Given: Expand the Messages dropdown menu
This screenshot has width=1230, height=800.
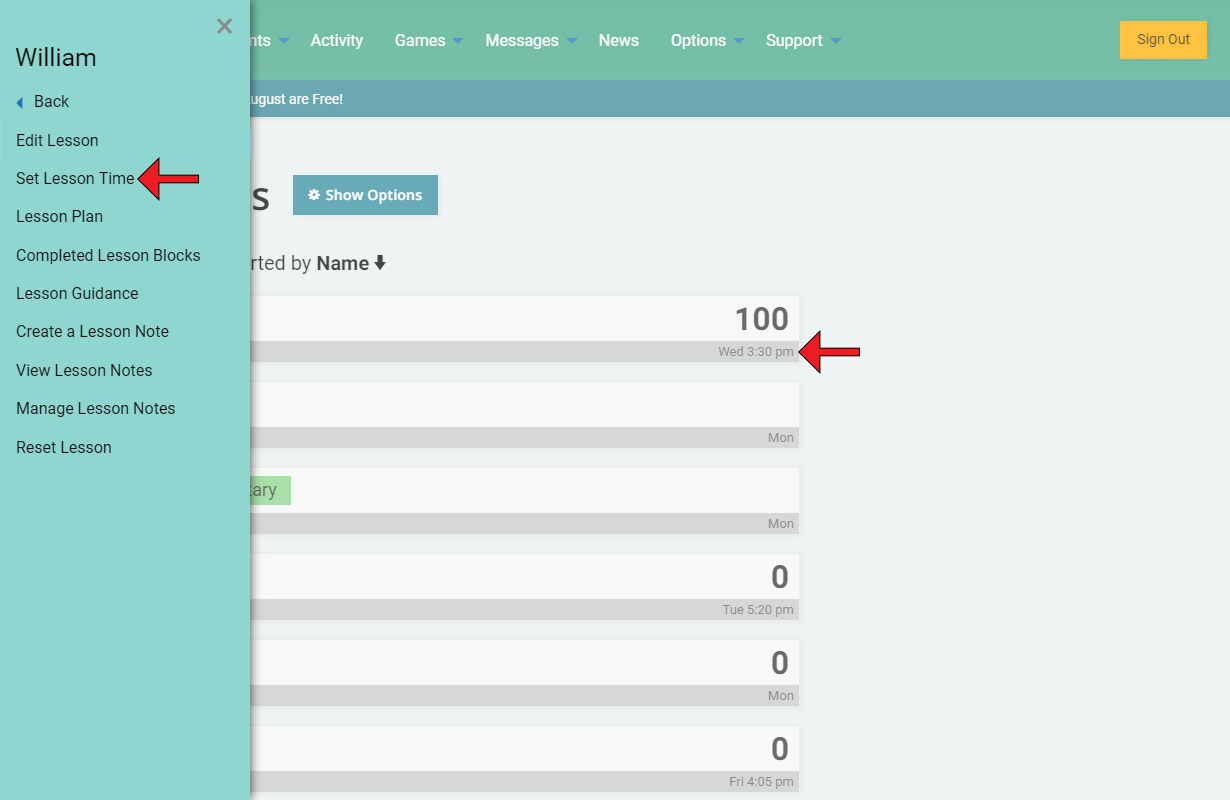Looking at the screenshot, I should (531, 41).
